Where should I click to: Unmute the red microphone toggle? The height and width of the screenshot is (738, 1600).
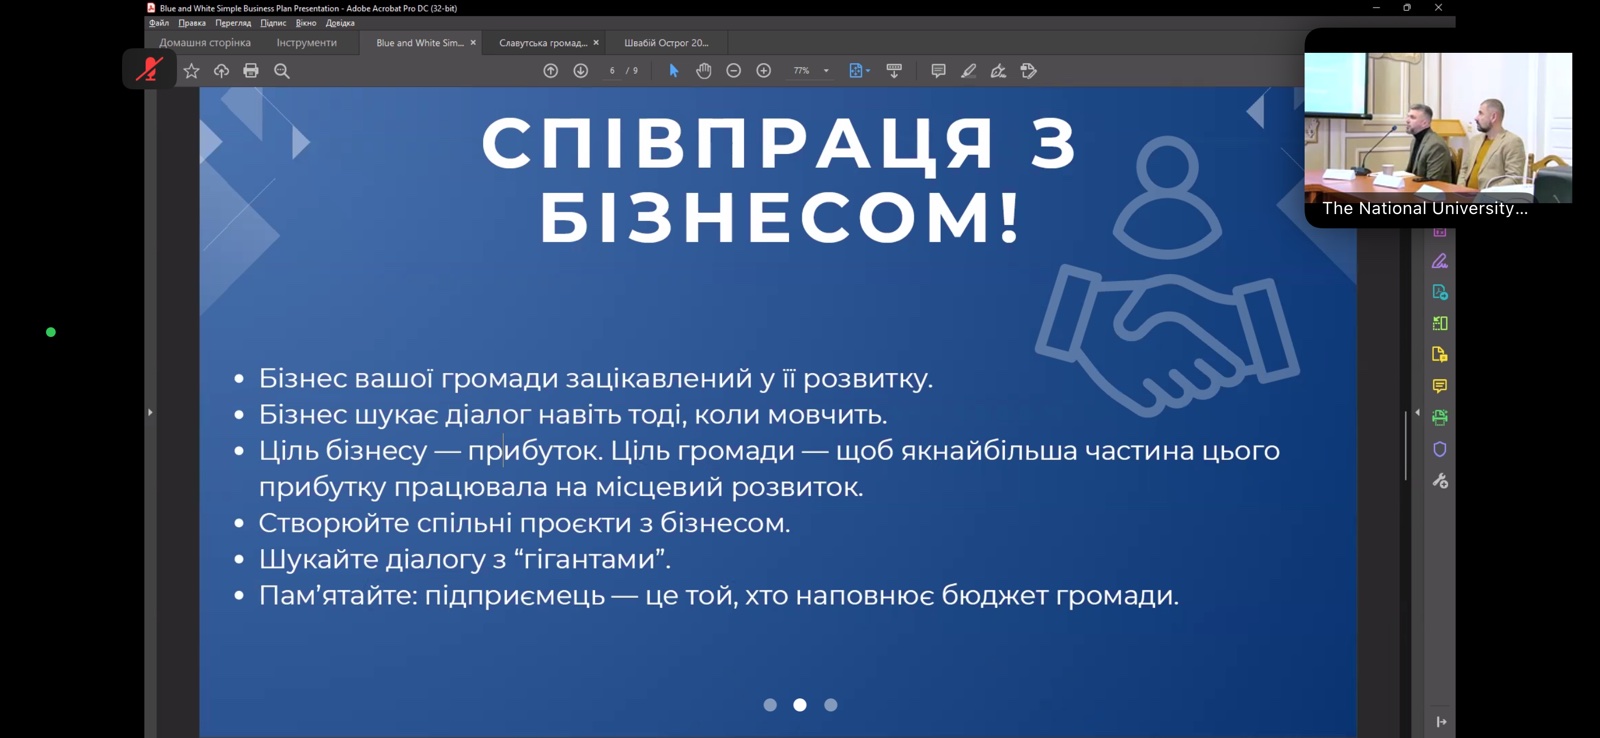point(149,70)
